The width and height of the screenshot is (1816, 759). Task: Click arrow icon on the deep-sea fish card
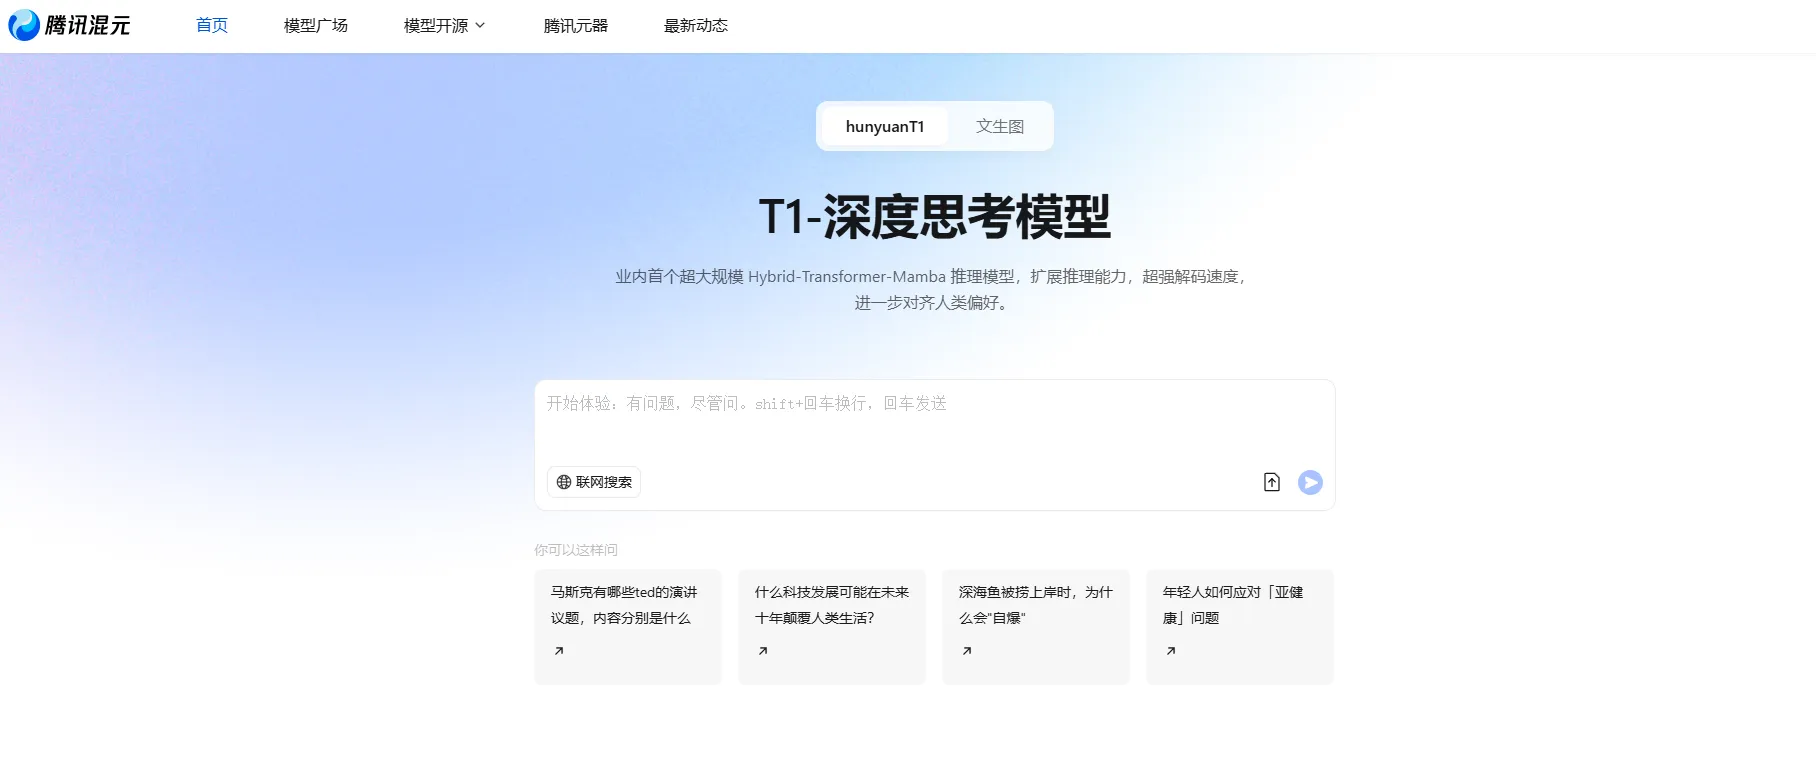tap(967, 651)
